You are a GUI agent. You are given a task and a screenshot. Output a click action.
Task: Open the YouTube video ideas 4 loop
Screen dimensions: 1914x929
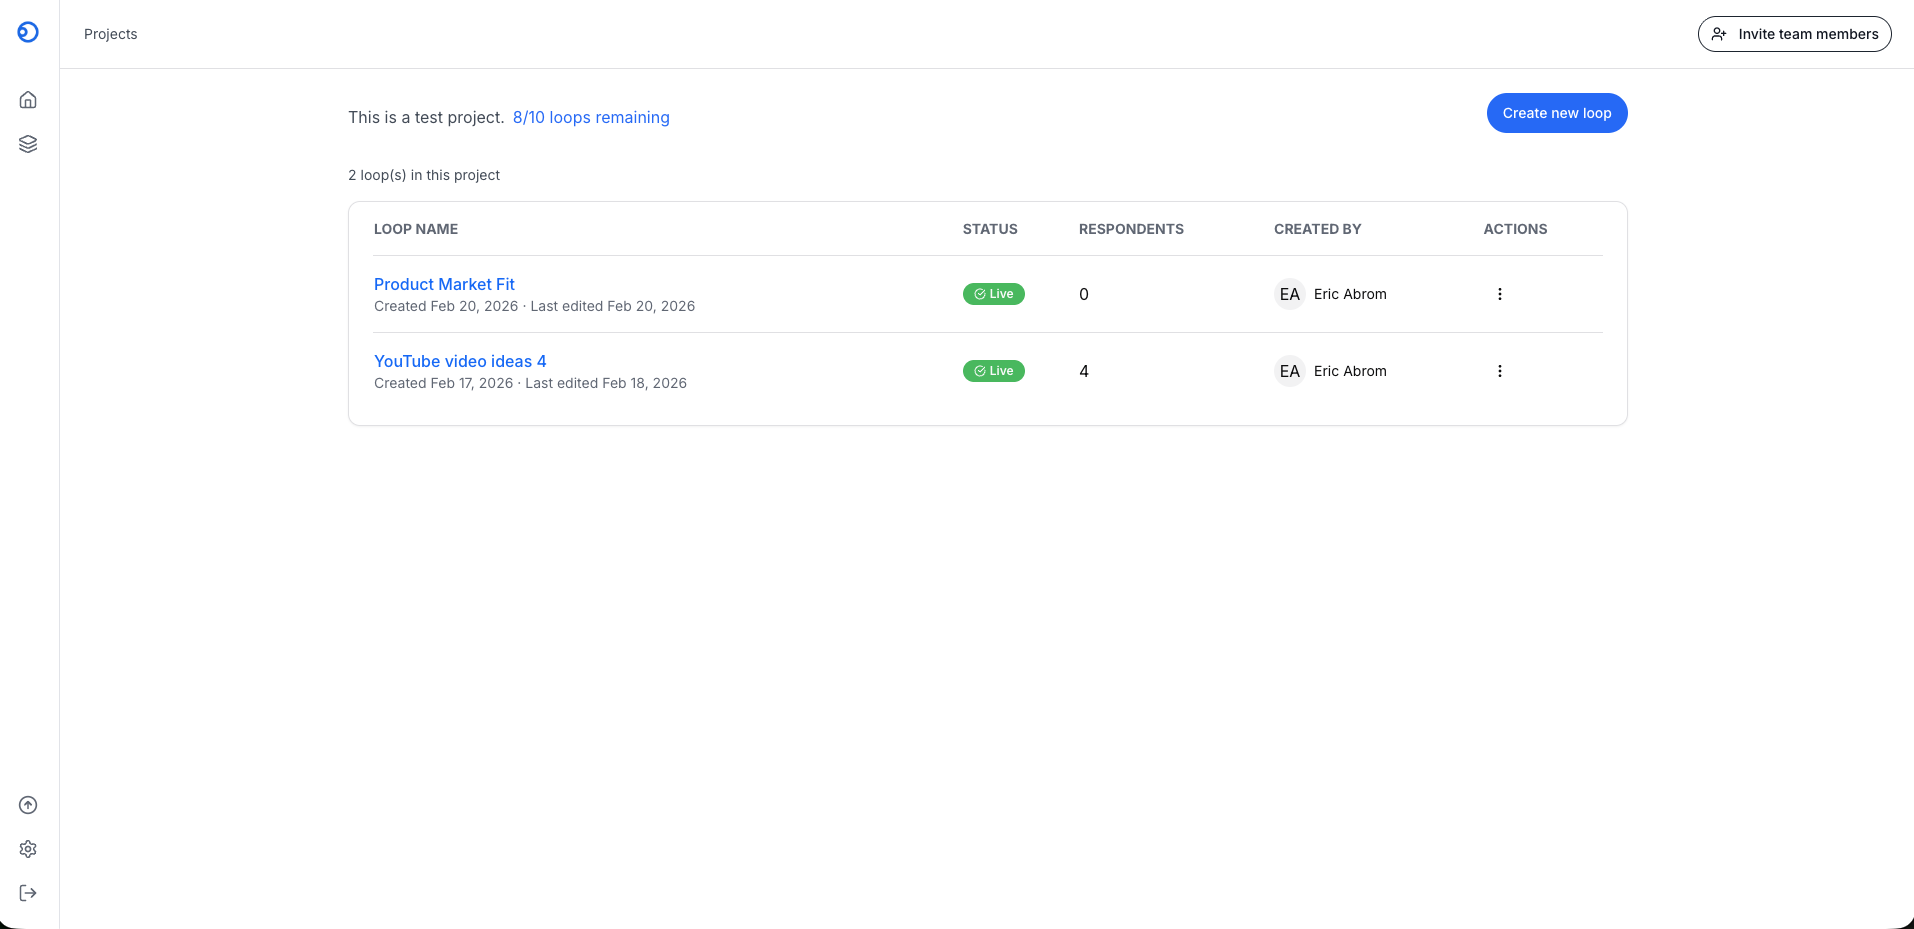coord(459,361)
